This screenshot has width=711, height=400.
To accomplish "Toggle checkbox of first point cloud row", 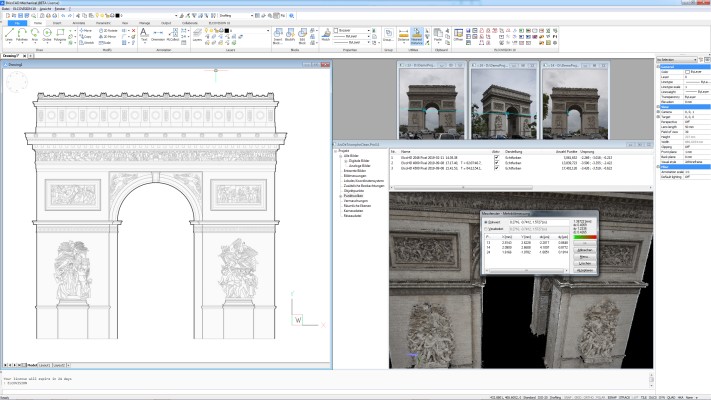I will pyautogui.click(x=497, y=157).
